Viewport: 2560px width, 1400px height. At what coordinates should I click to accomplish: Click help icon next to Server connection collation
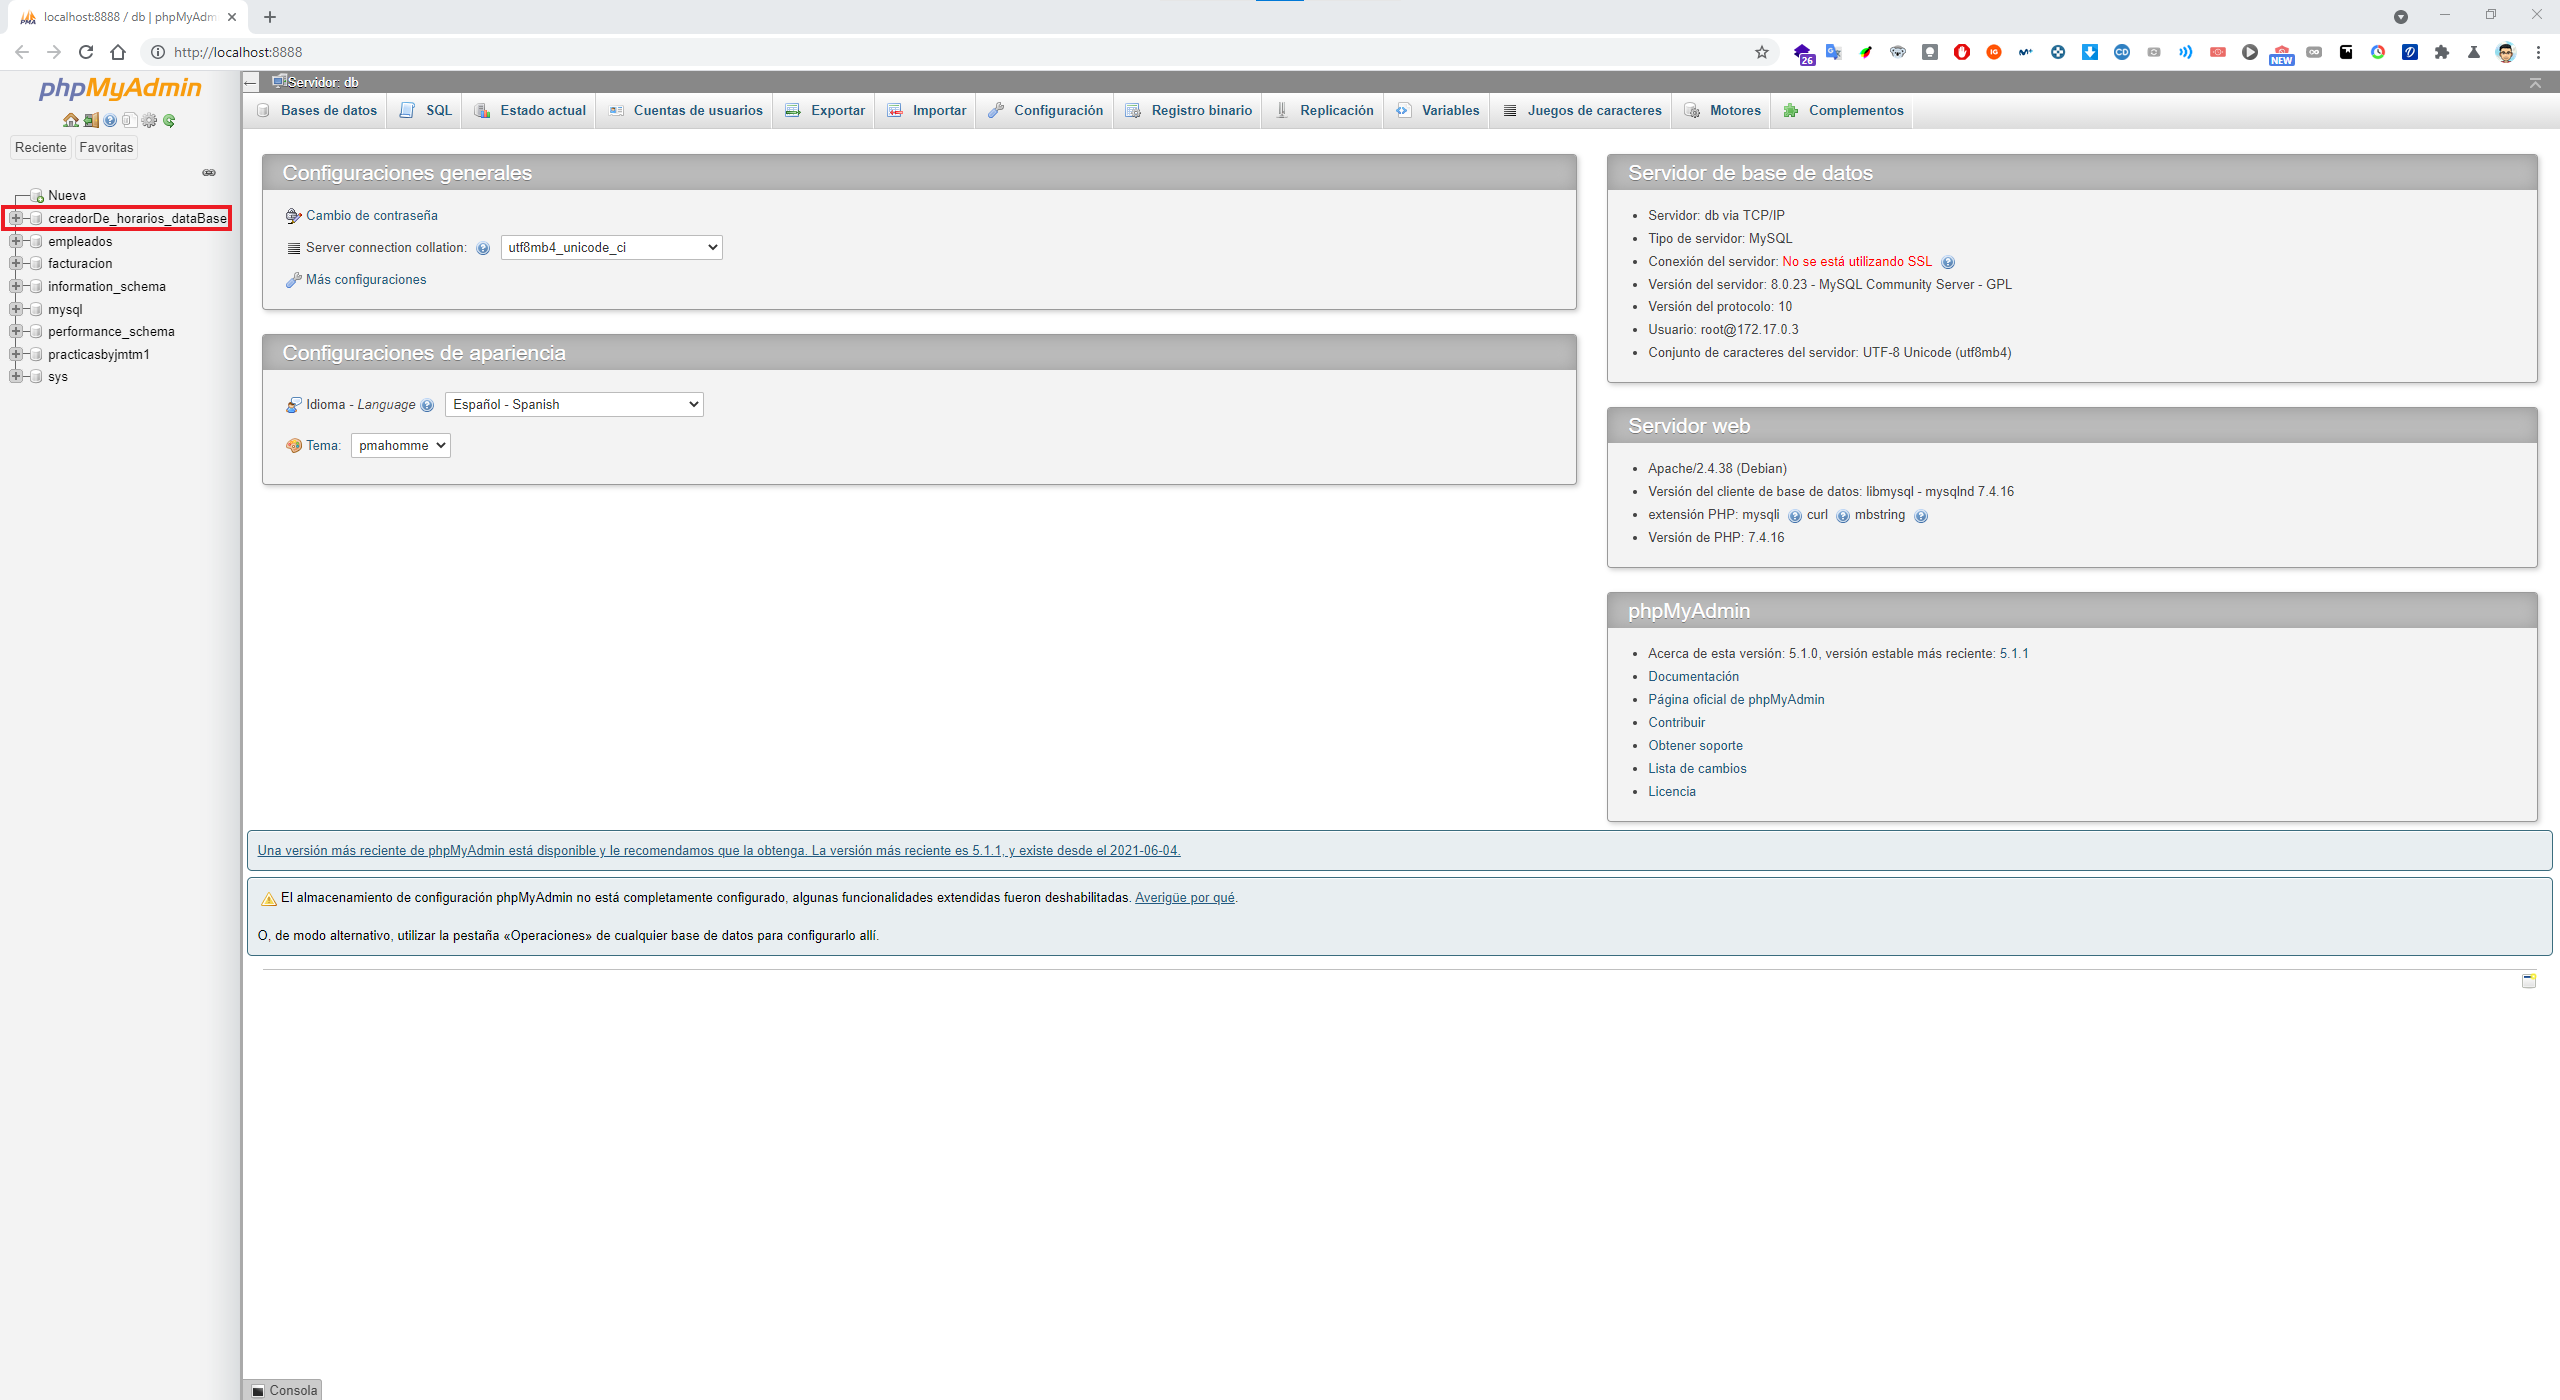tap(483, 248)
